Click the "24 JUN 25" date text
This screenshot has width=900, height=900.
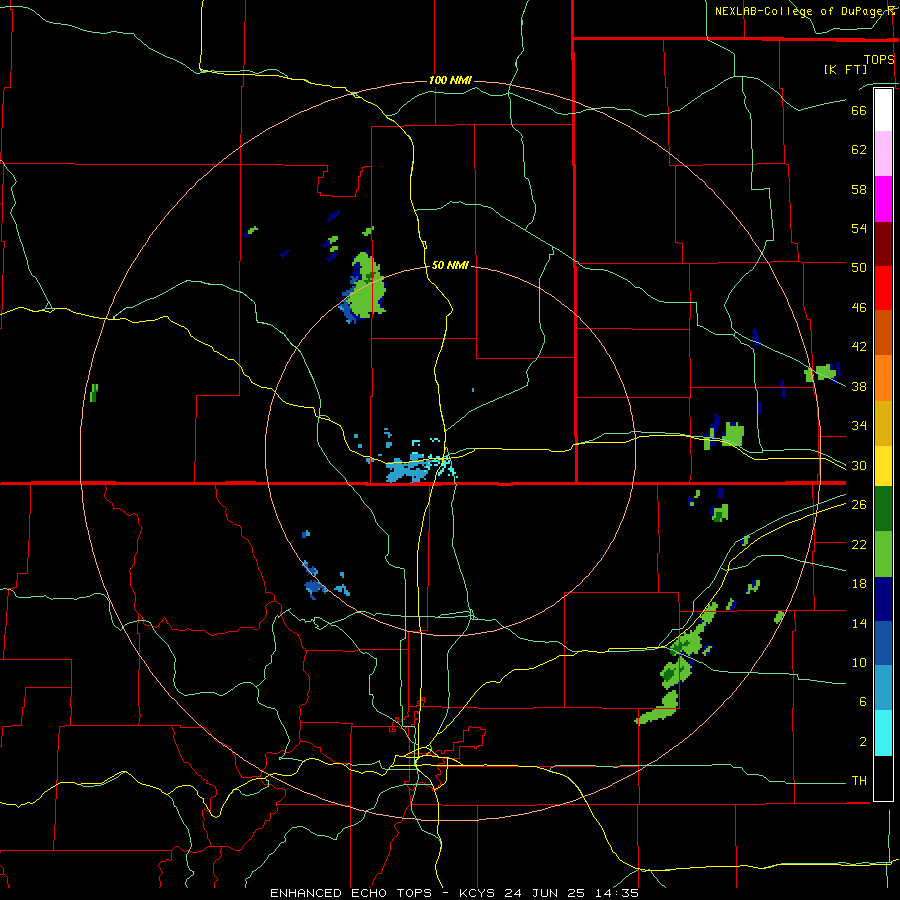tap(545, 893)
